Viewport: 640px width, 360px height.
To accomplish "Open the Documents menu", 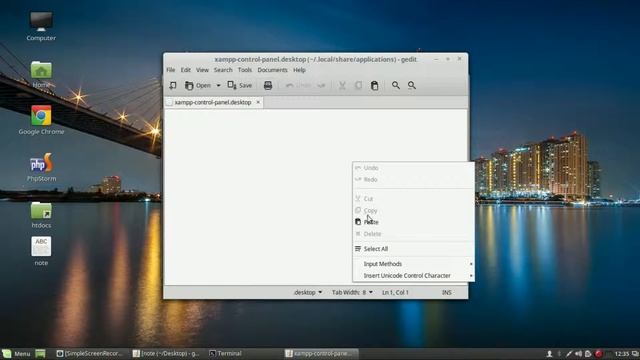I will tap(272, 70).
